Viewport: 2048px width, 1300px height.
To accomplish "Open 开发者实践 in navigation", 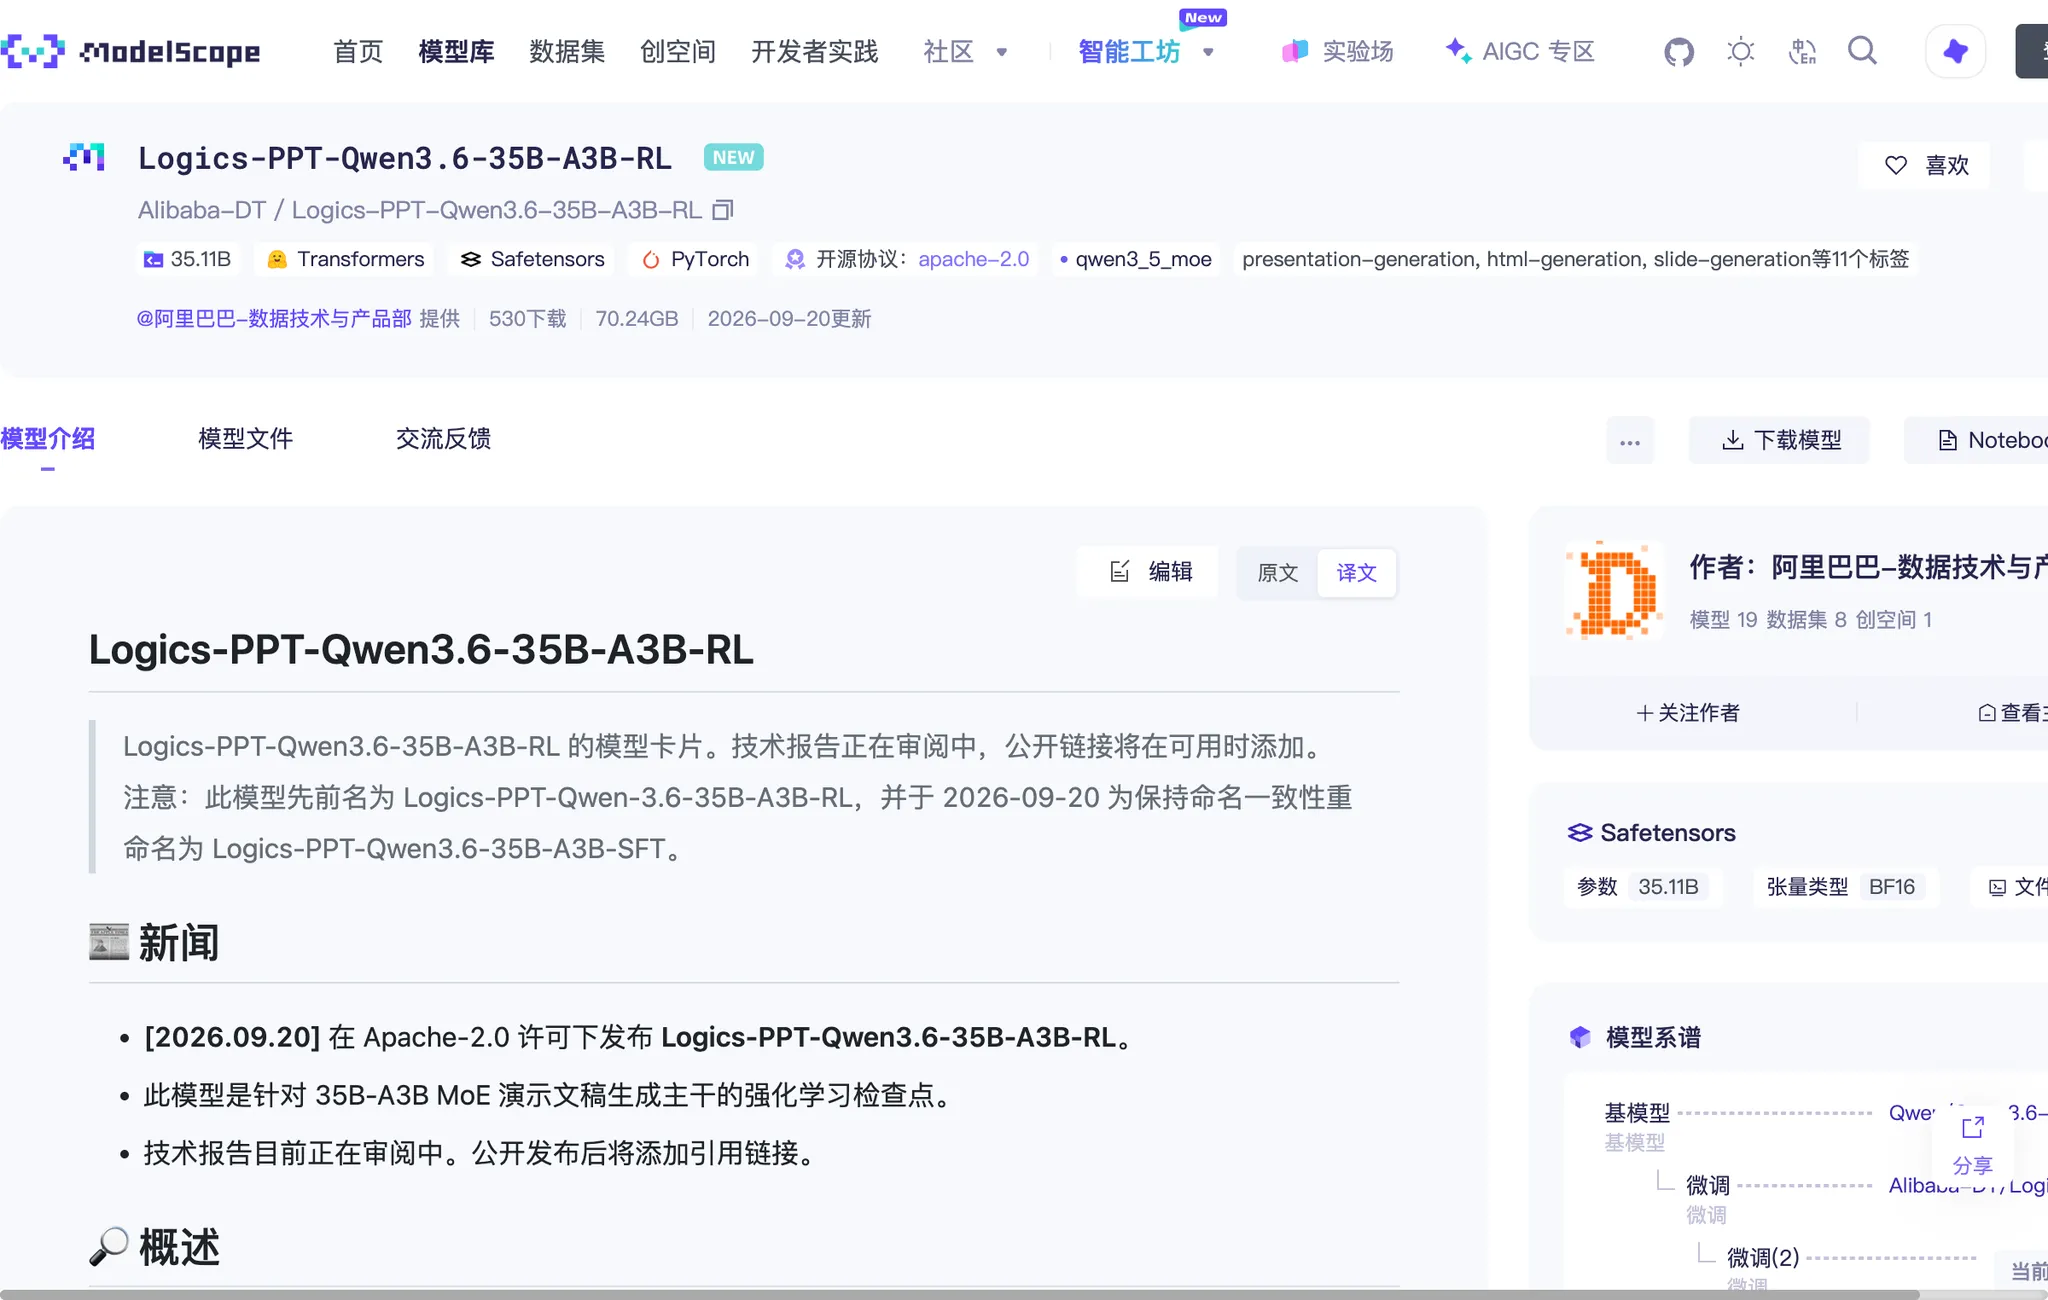I will click(x=814, y=52).
